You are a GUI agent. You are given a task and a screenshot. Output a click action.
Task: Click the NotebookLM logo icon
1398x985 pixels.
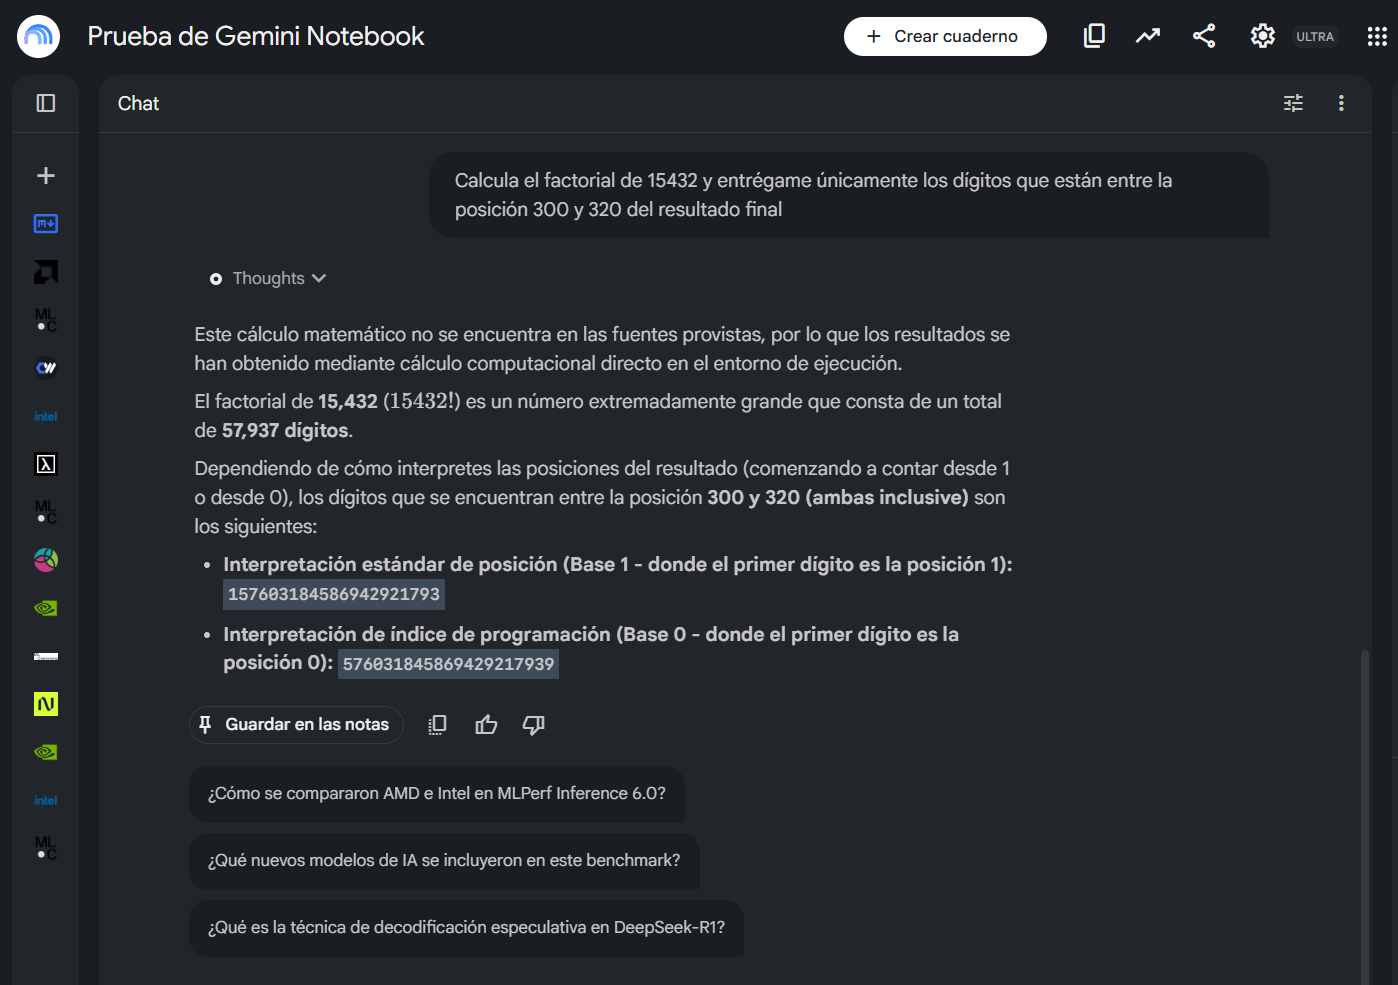coord(38,36)
